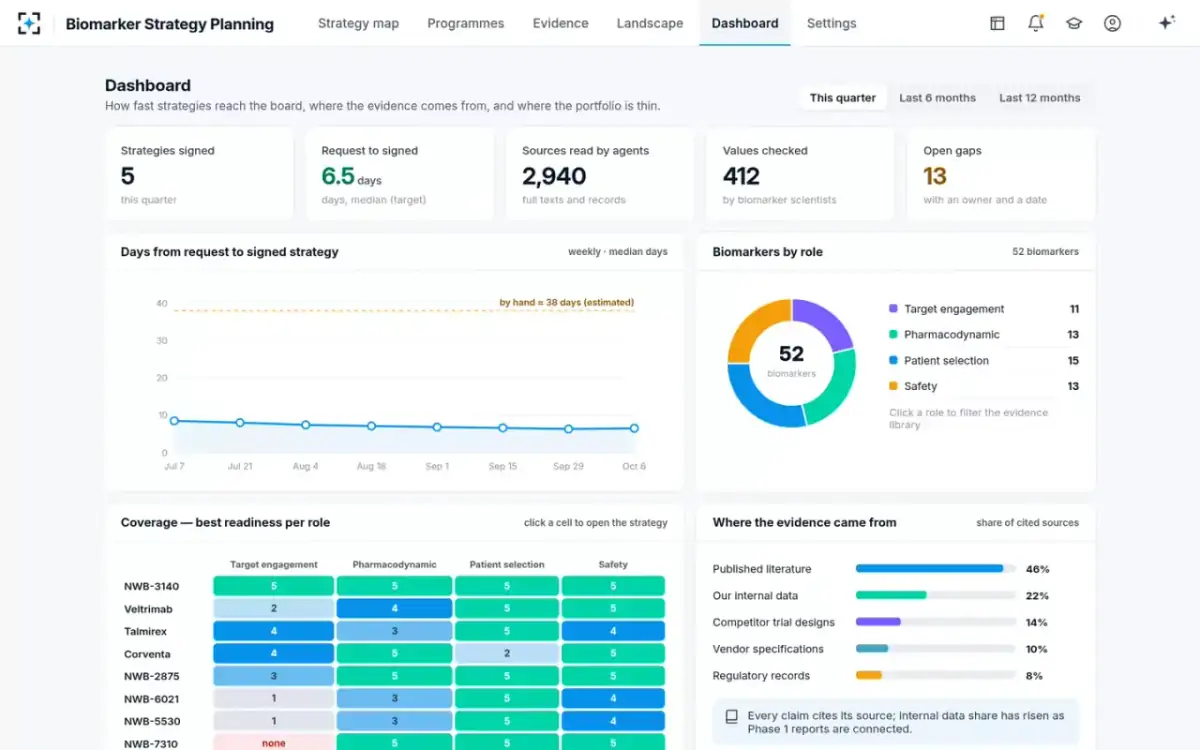Filter by Patient selection legend row

(x=984, y=361)
